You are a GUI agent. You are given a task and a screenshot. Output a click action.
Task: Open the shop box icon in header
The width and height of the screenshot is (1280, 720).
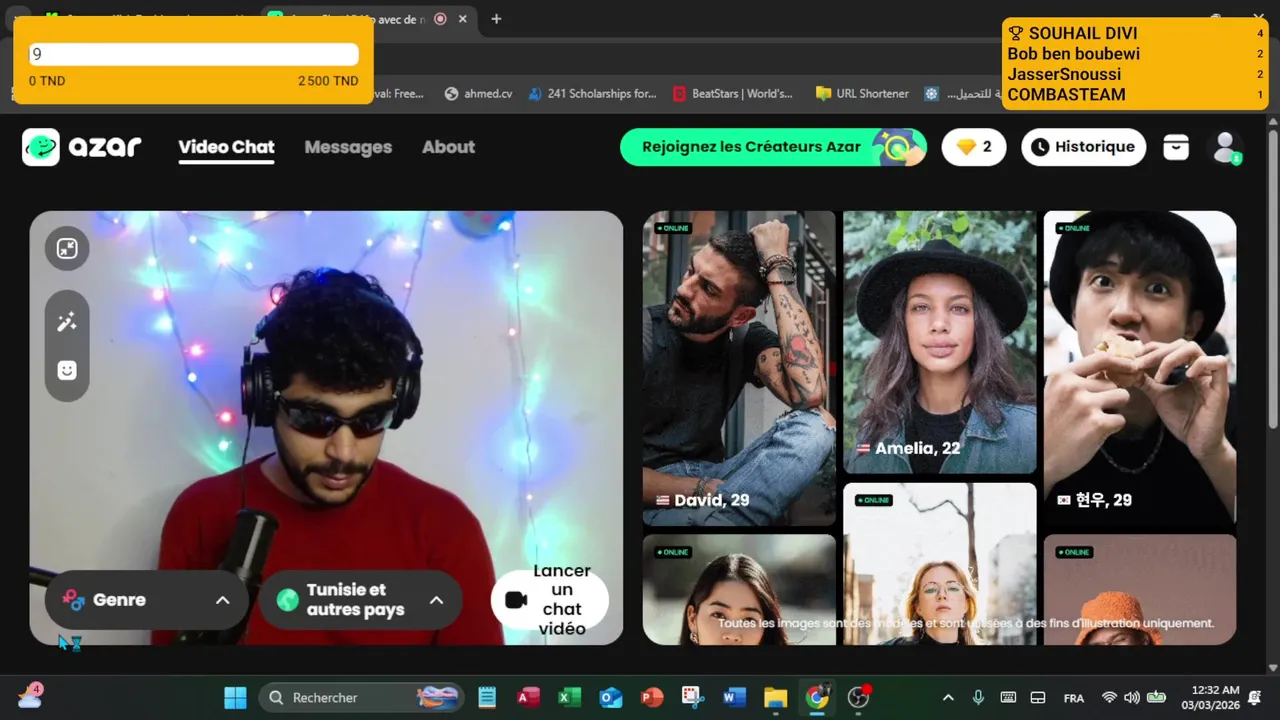pos(1176,147)
